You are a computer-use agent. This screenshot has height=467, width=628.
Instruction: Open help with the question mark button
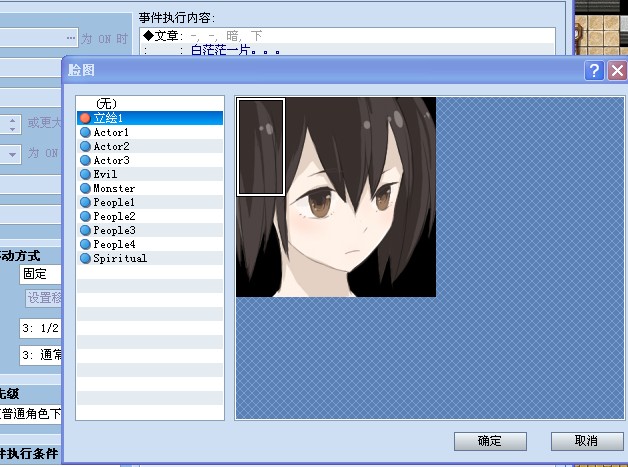(x=594, y=71)
